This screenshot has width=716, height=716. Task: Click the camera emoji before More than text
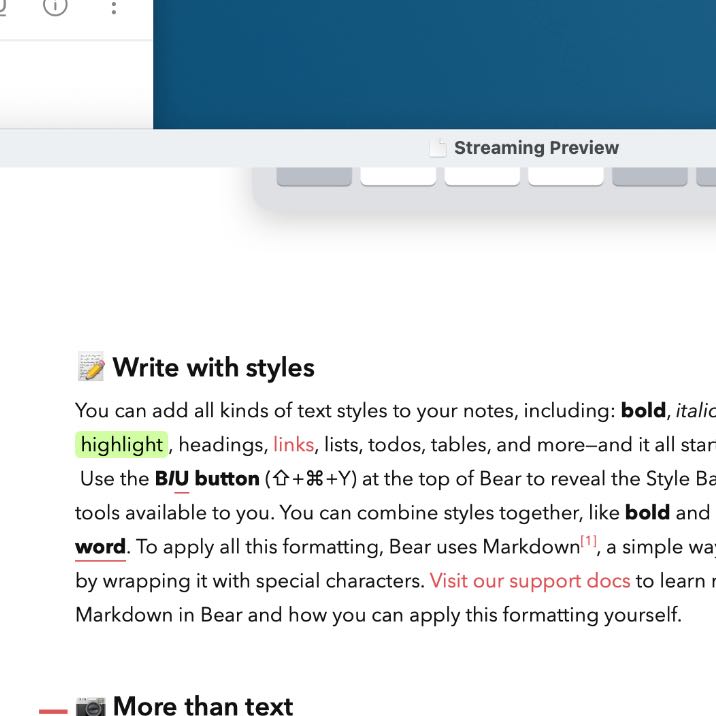[91, 706]
